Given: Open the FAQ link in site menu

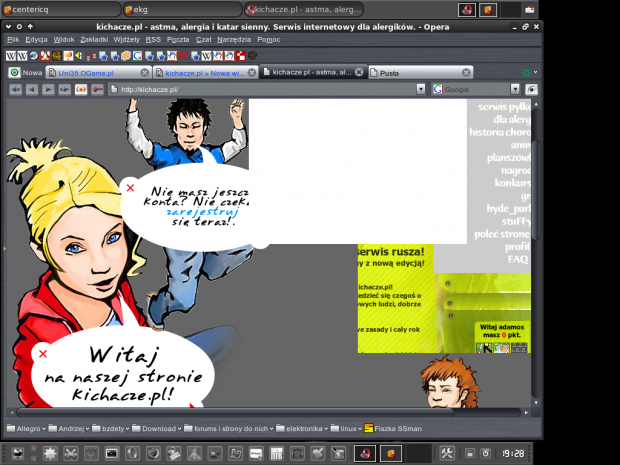Looking at the screenshot, I should [x=518, y=259].
